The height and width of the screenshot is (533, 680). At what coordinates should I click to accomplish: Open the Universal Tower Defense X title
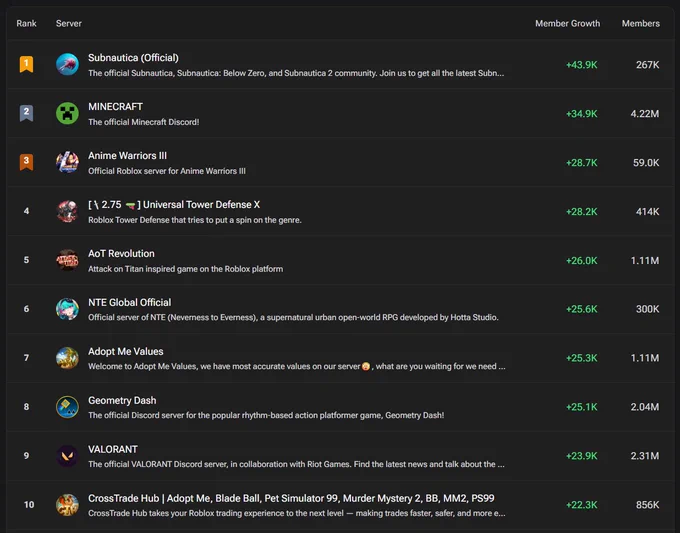pyautogui.click(x=174, y=205)
